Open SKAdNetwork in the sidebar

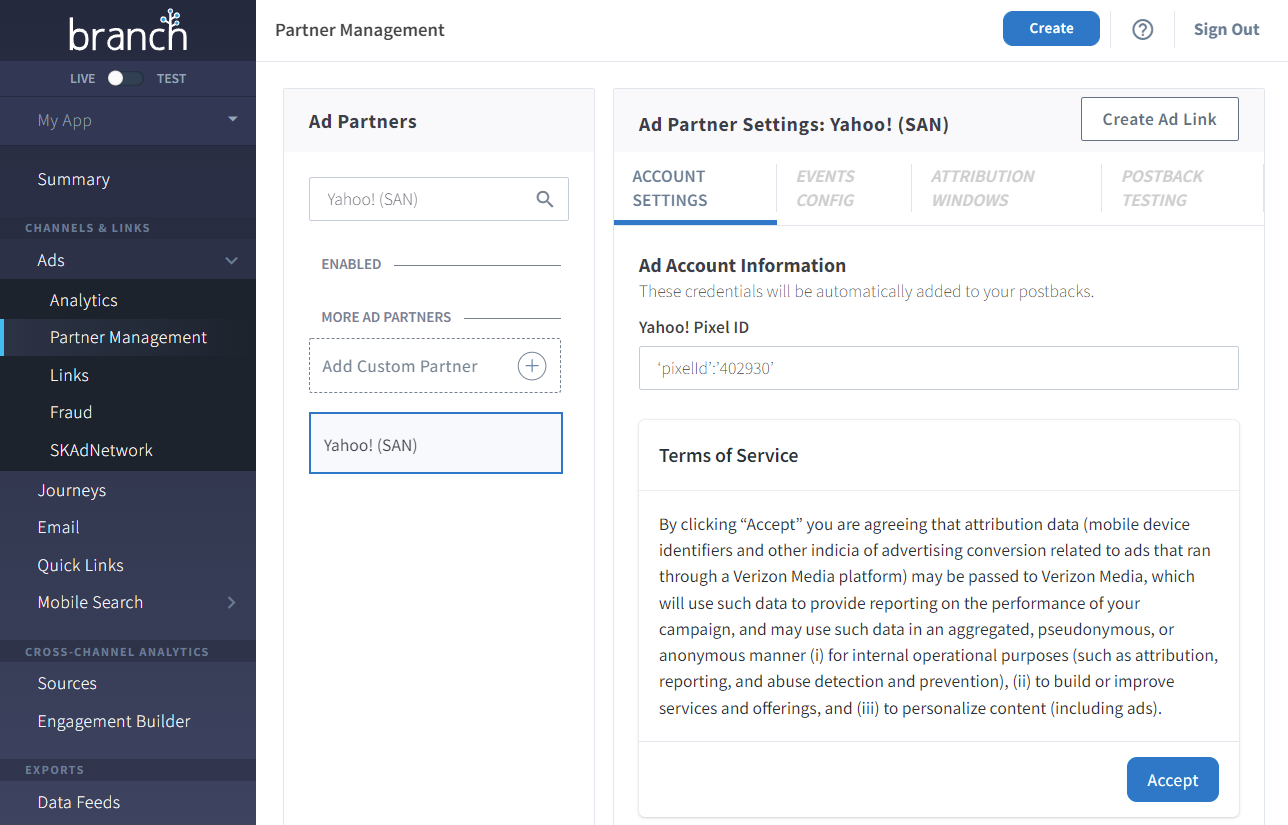pos(101,450)
